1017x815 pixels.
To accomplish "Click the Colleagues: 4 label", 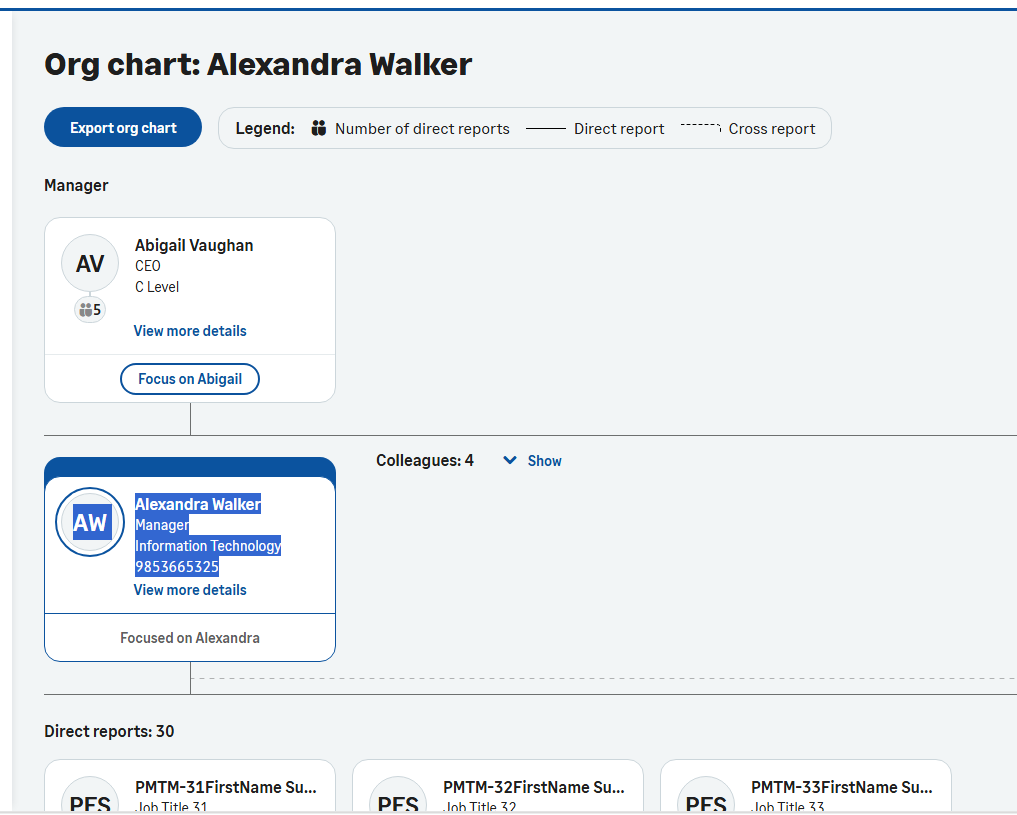I will (x=425, y=461).
